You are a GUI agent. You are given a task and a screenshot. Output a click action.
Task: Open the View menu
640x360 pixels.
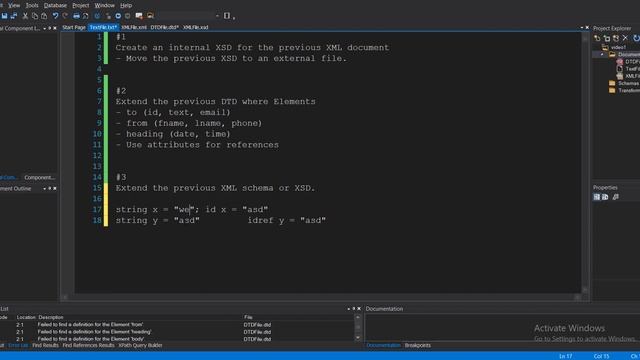[x=14, y=5]
